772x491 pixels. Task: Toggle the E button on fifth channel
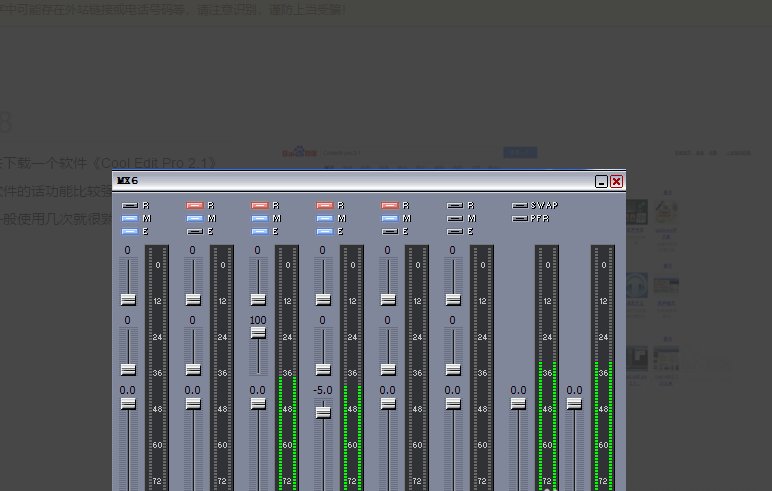[x=389, y=231]
